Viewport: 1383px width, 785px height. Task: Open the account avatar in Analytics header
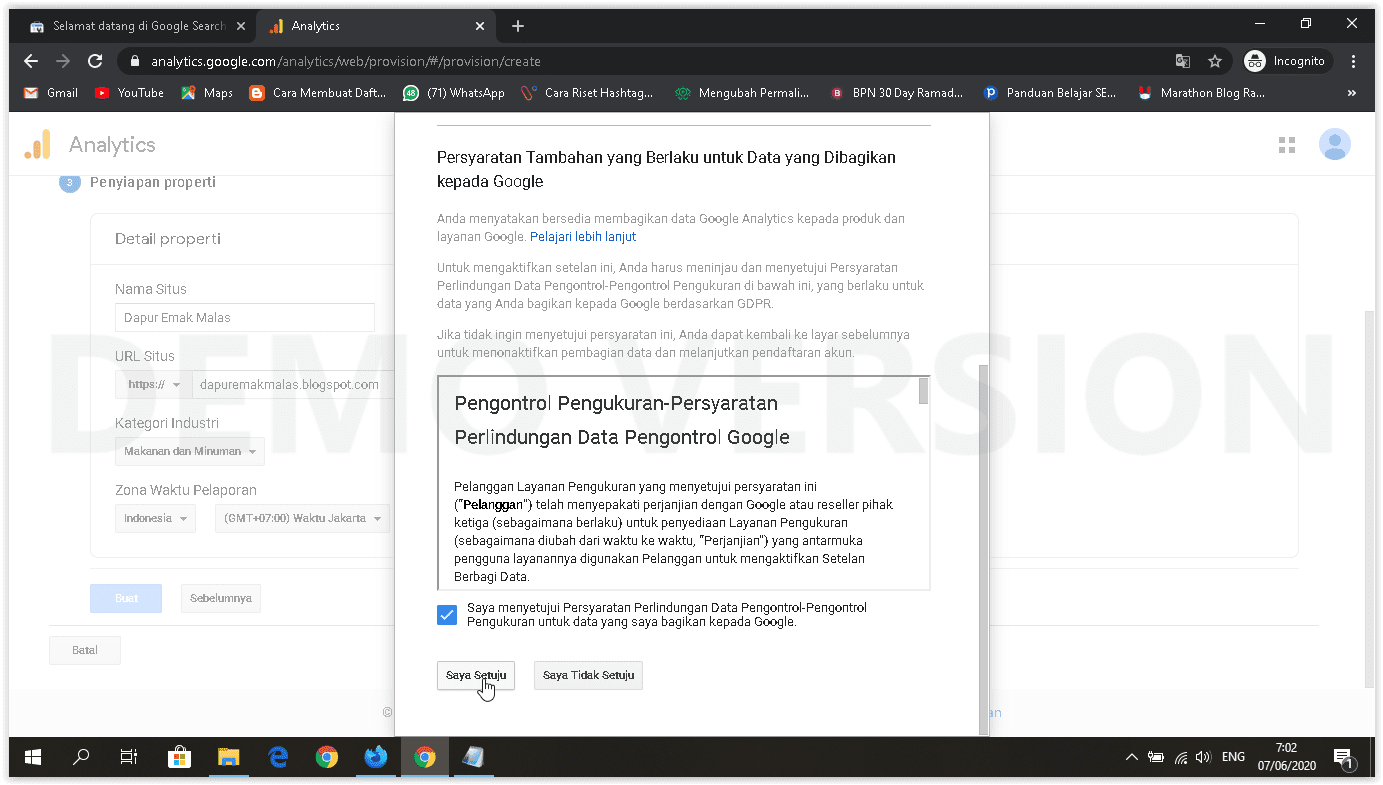click(x=1335, y=145)
